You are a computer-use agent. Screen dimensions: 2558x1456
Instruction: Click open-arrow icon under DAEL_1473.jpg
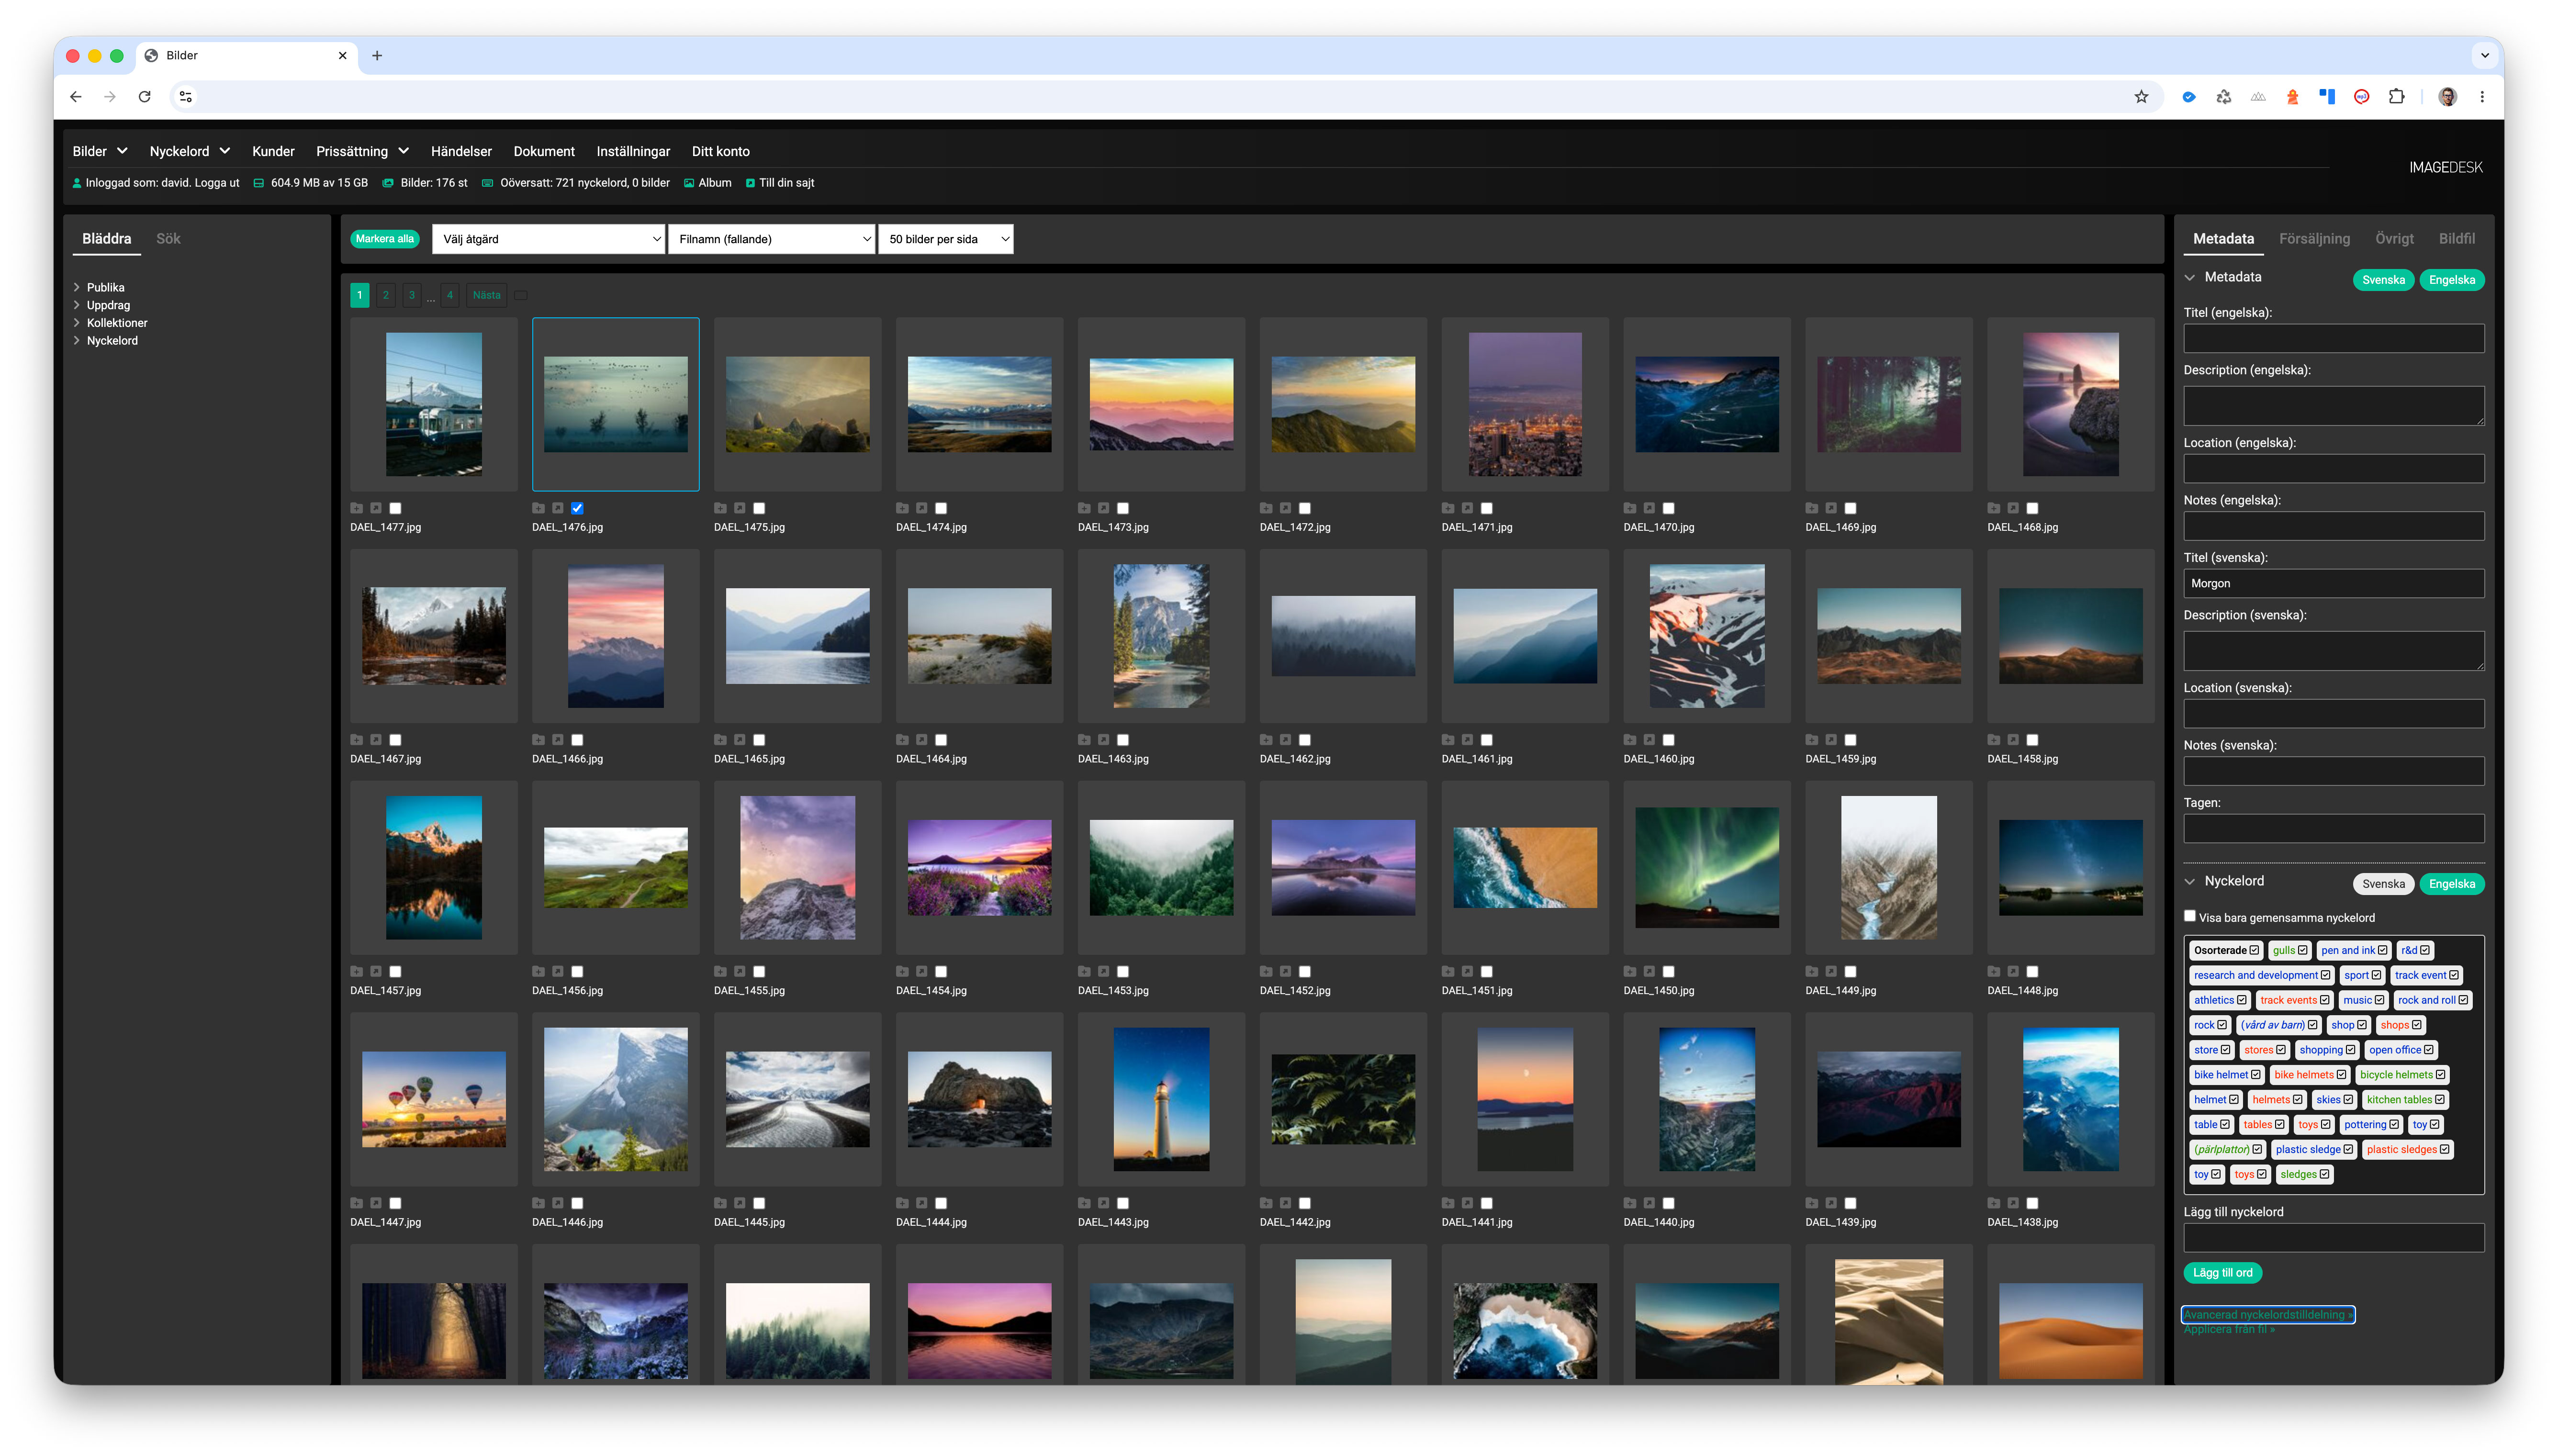(1104, 508)
